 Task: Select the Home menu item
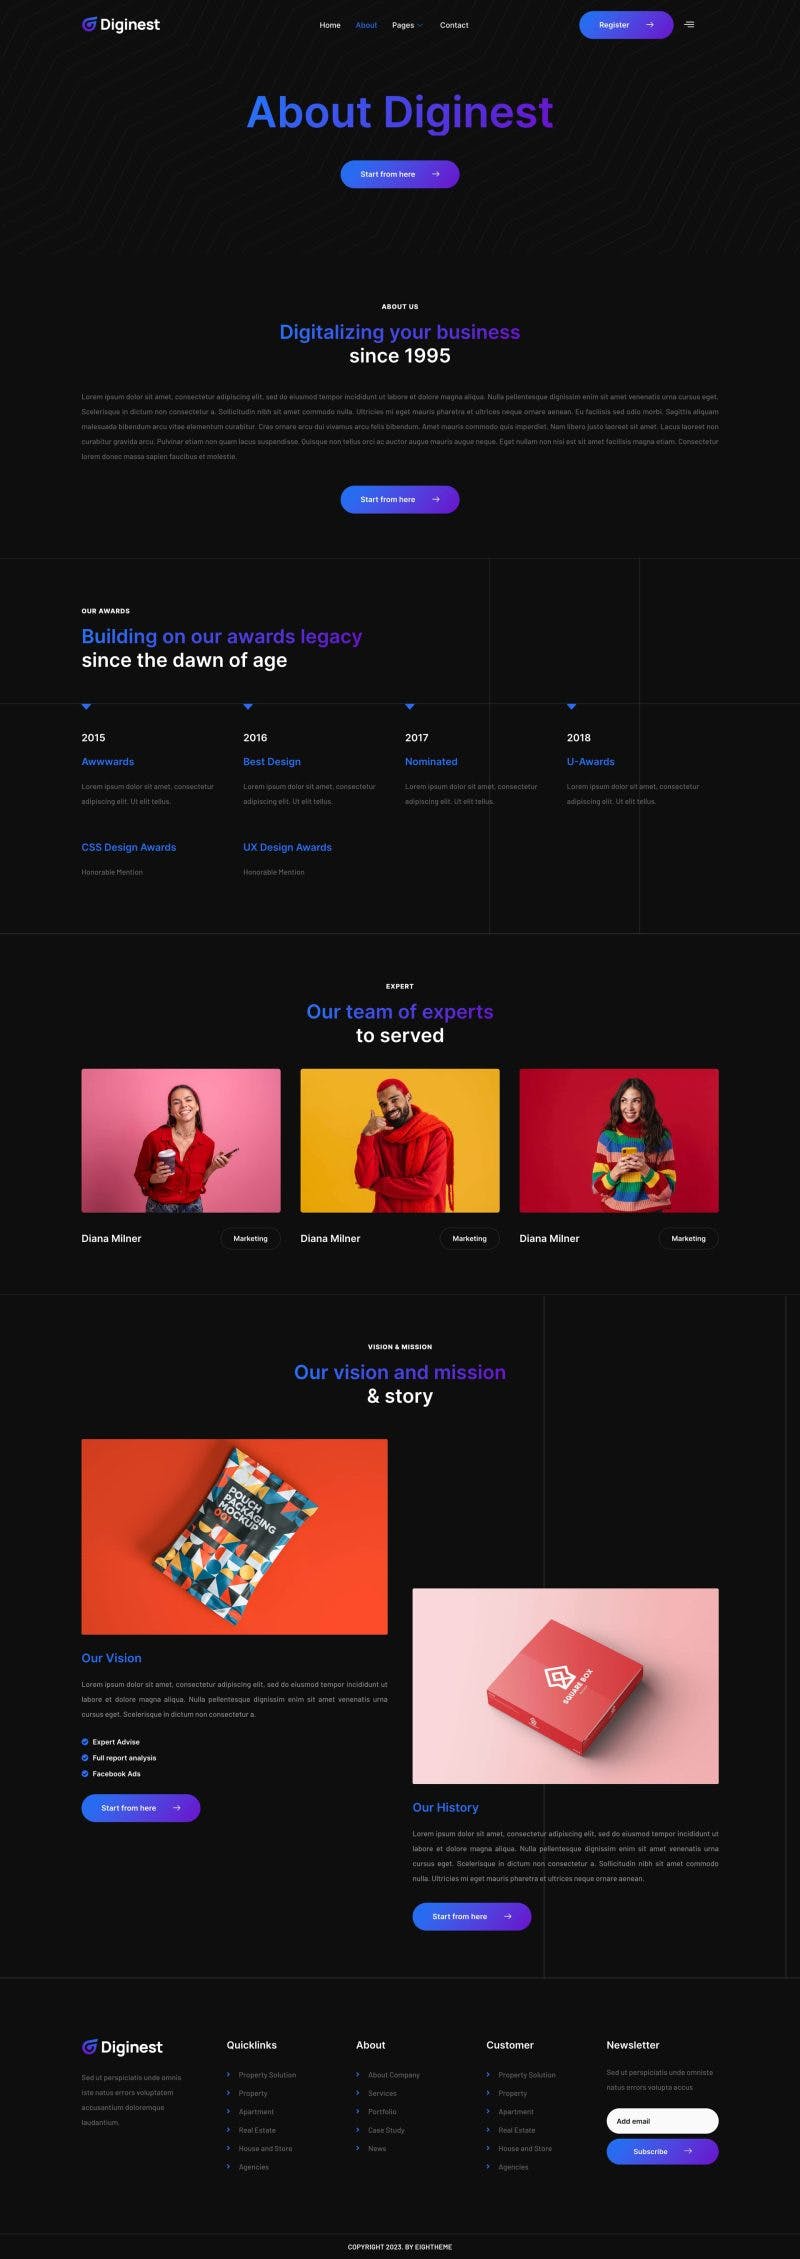click(330, 25)
